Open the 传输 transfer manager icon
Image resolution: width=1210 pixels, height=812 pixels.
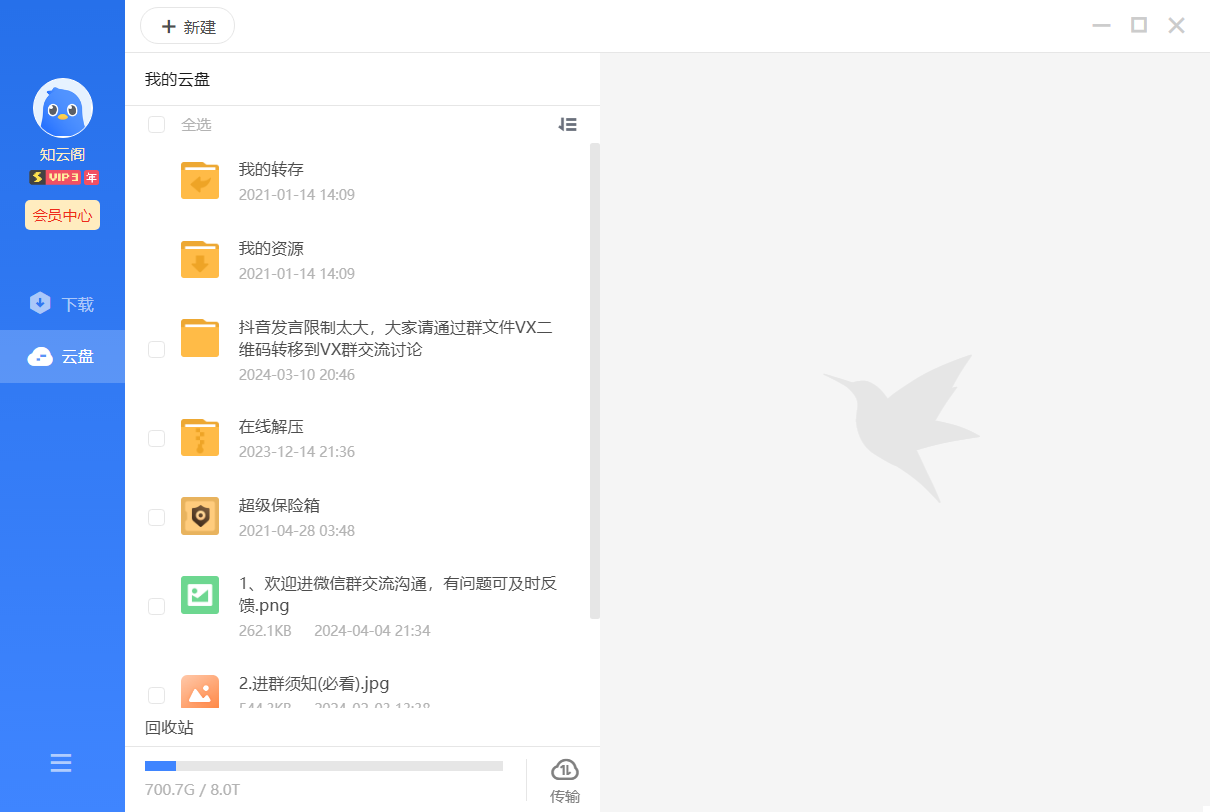(565, 770)
